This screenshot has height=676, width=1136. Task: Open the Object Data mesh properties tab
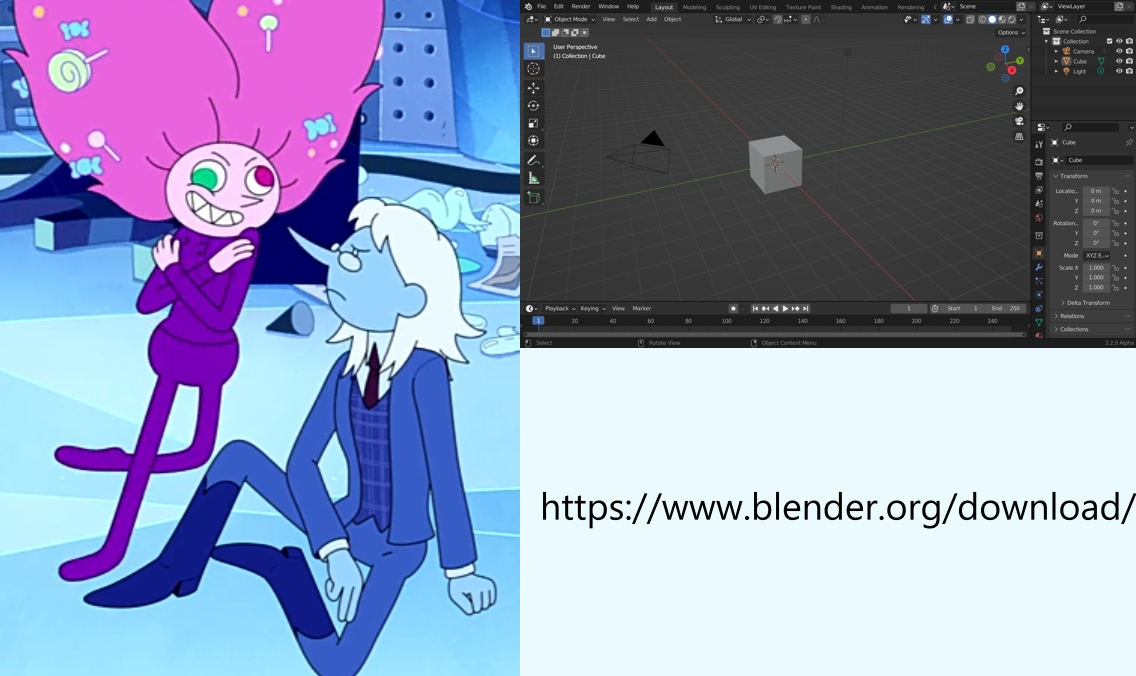1039,322
